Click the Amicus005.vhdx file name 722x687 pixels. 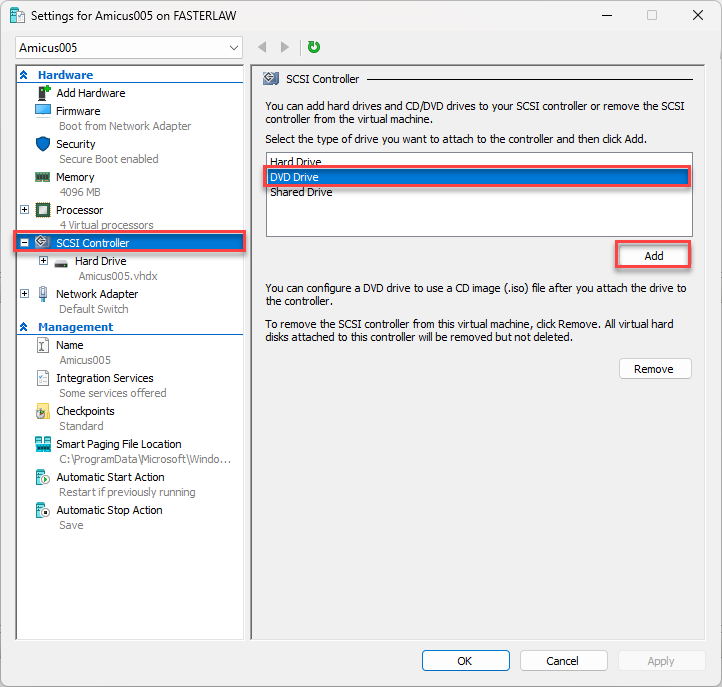118,276
